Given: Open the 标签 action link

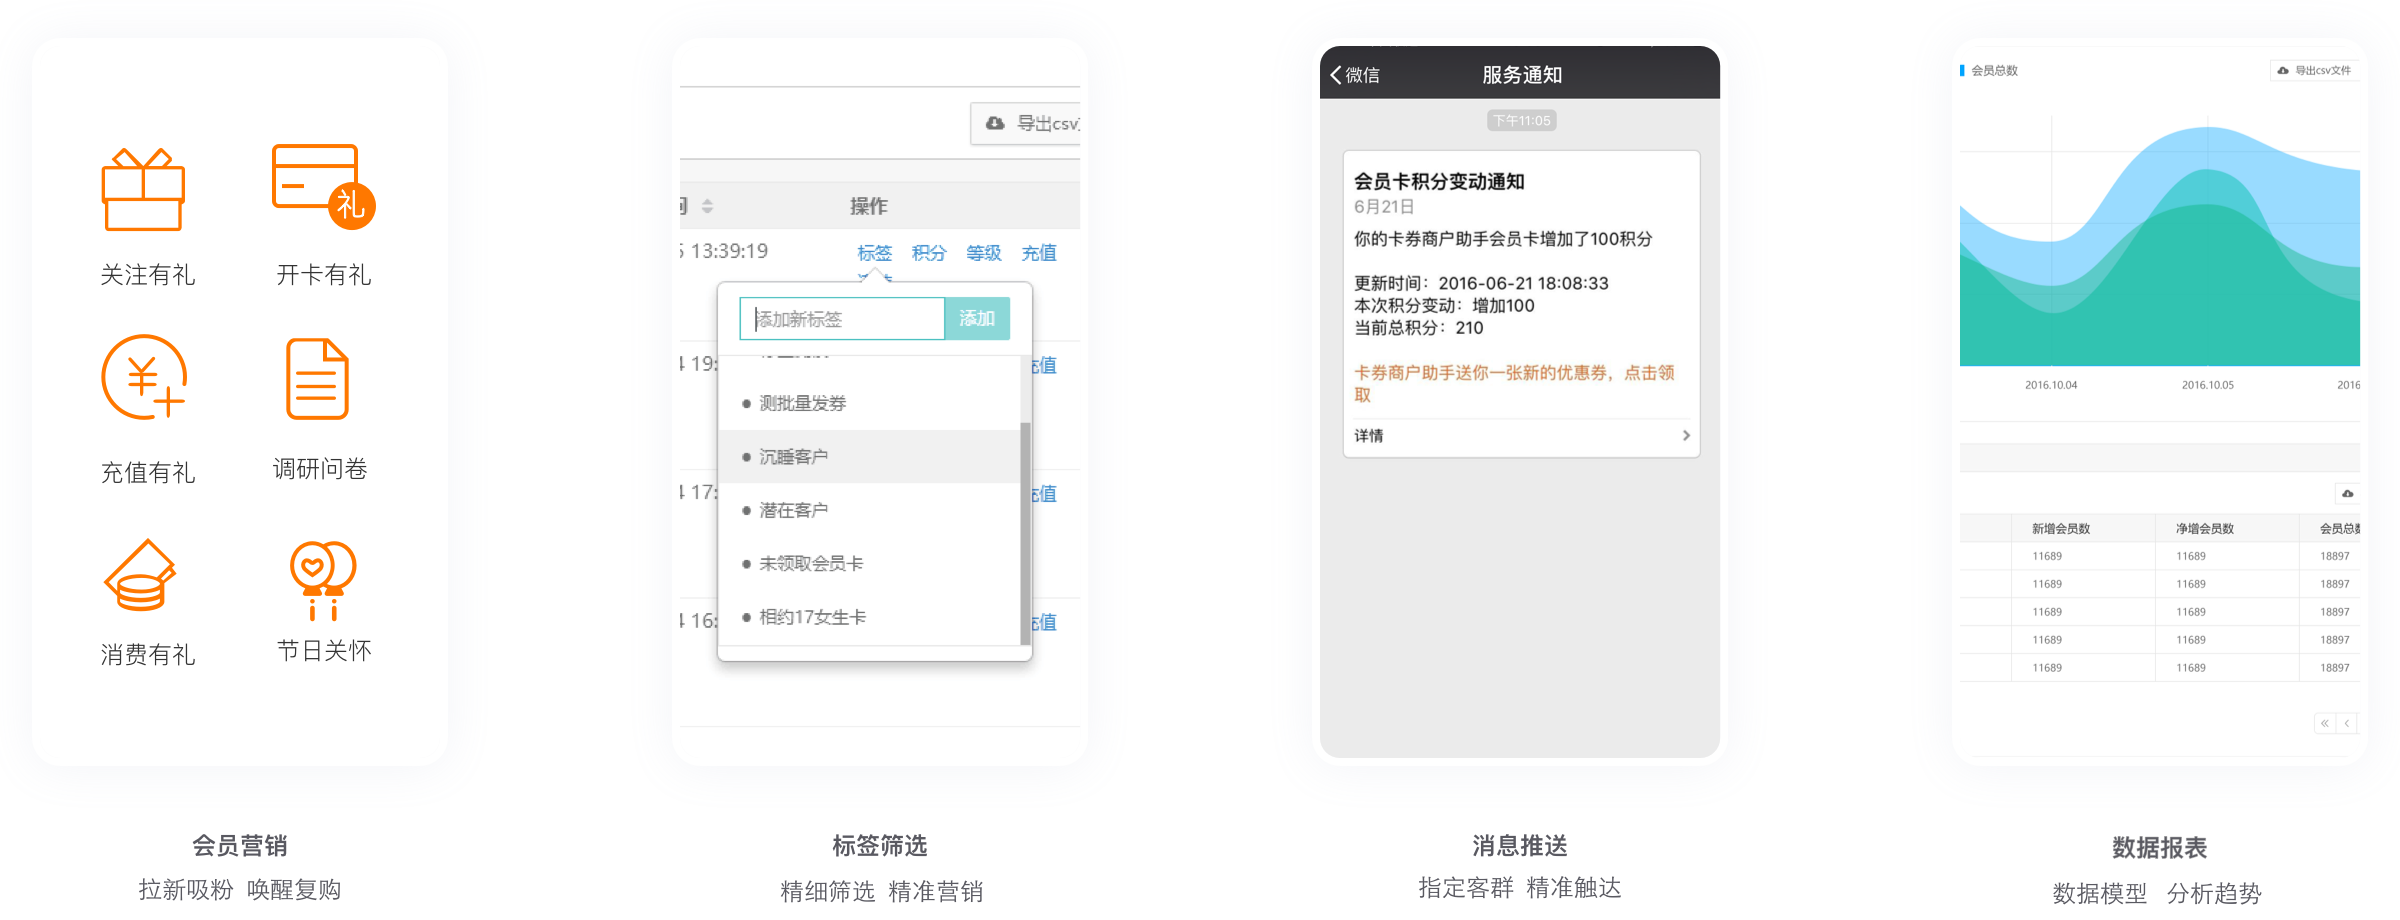Looking at the screenshot, I should [874, 253].
